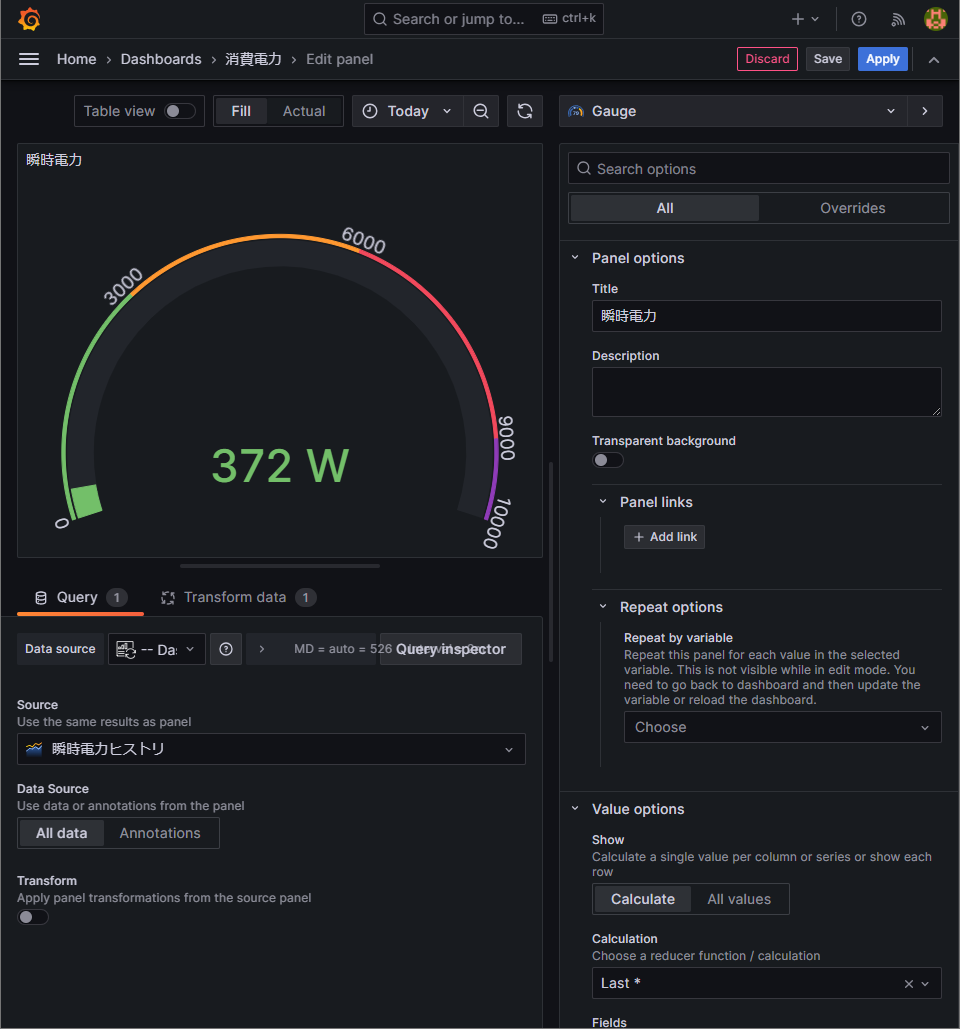Switch to the Transform data tab

click(x=235, y=597)
